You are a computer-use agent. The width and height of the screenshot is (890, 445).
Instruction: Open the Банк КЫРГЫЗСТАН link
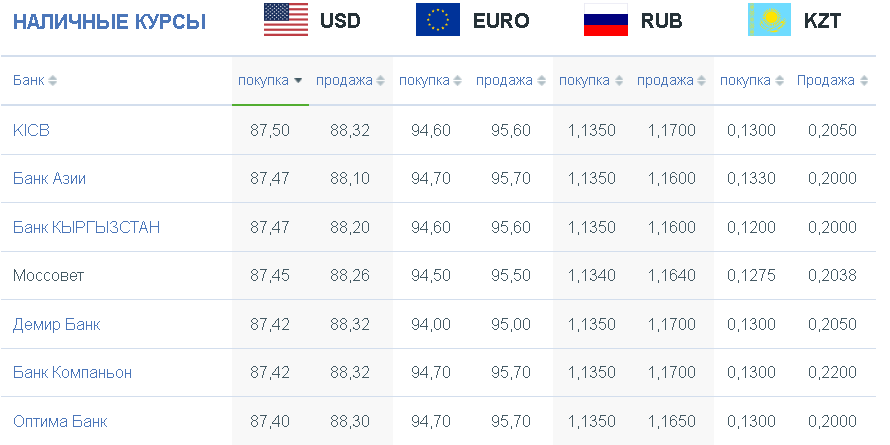[x=86, y=228]
